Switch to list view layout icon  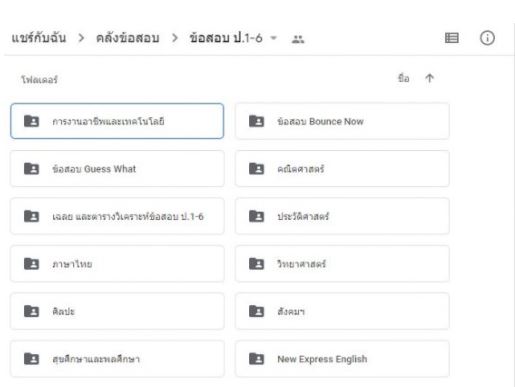pyautogui.click(x=452, y=38)
